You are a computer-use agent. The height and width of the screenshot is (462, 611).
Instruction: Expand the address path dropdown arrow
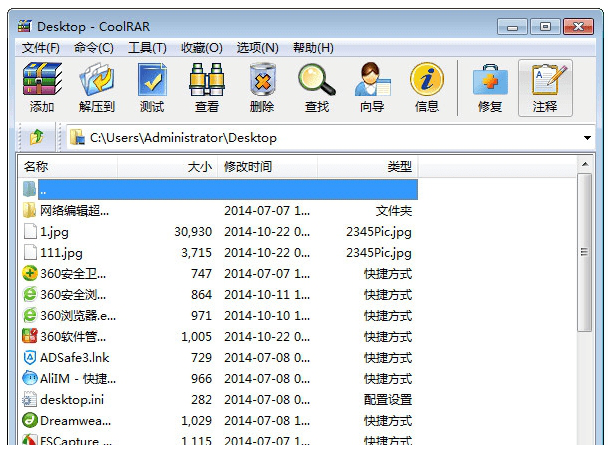click(x=587, y=138)
